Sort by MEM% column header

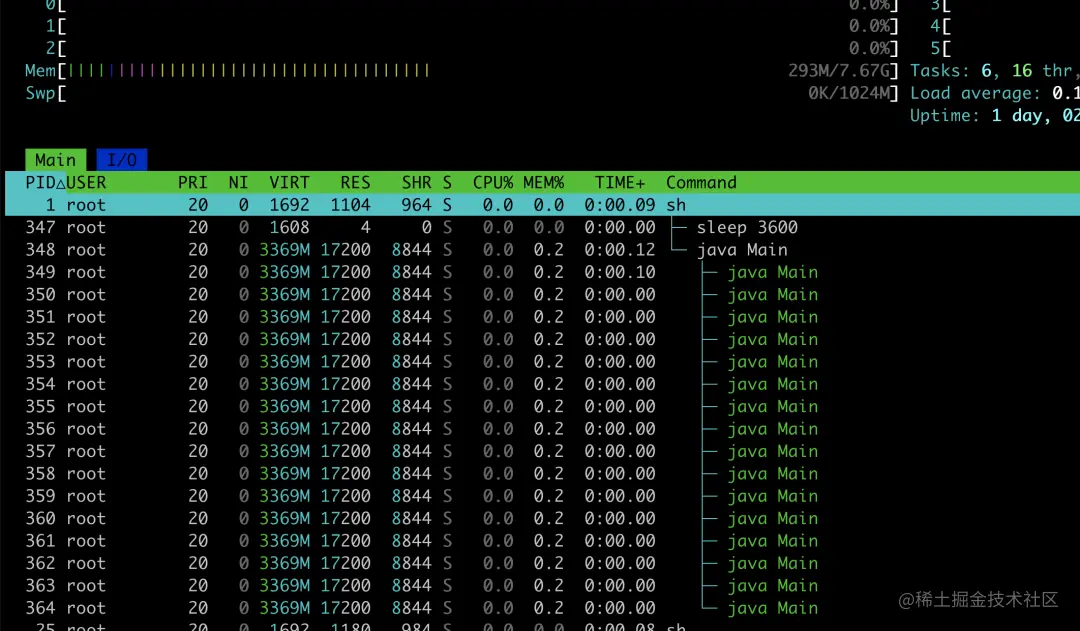(543, 183)
